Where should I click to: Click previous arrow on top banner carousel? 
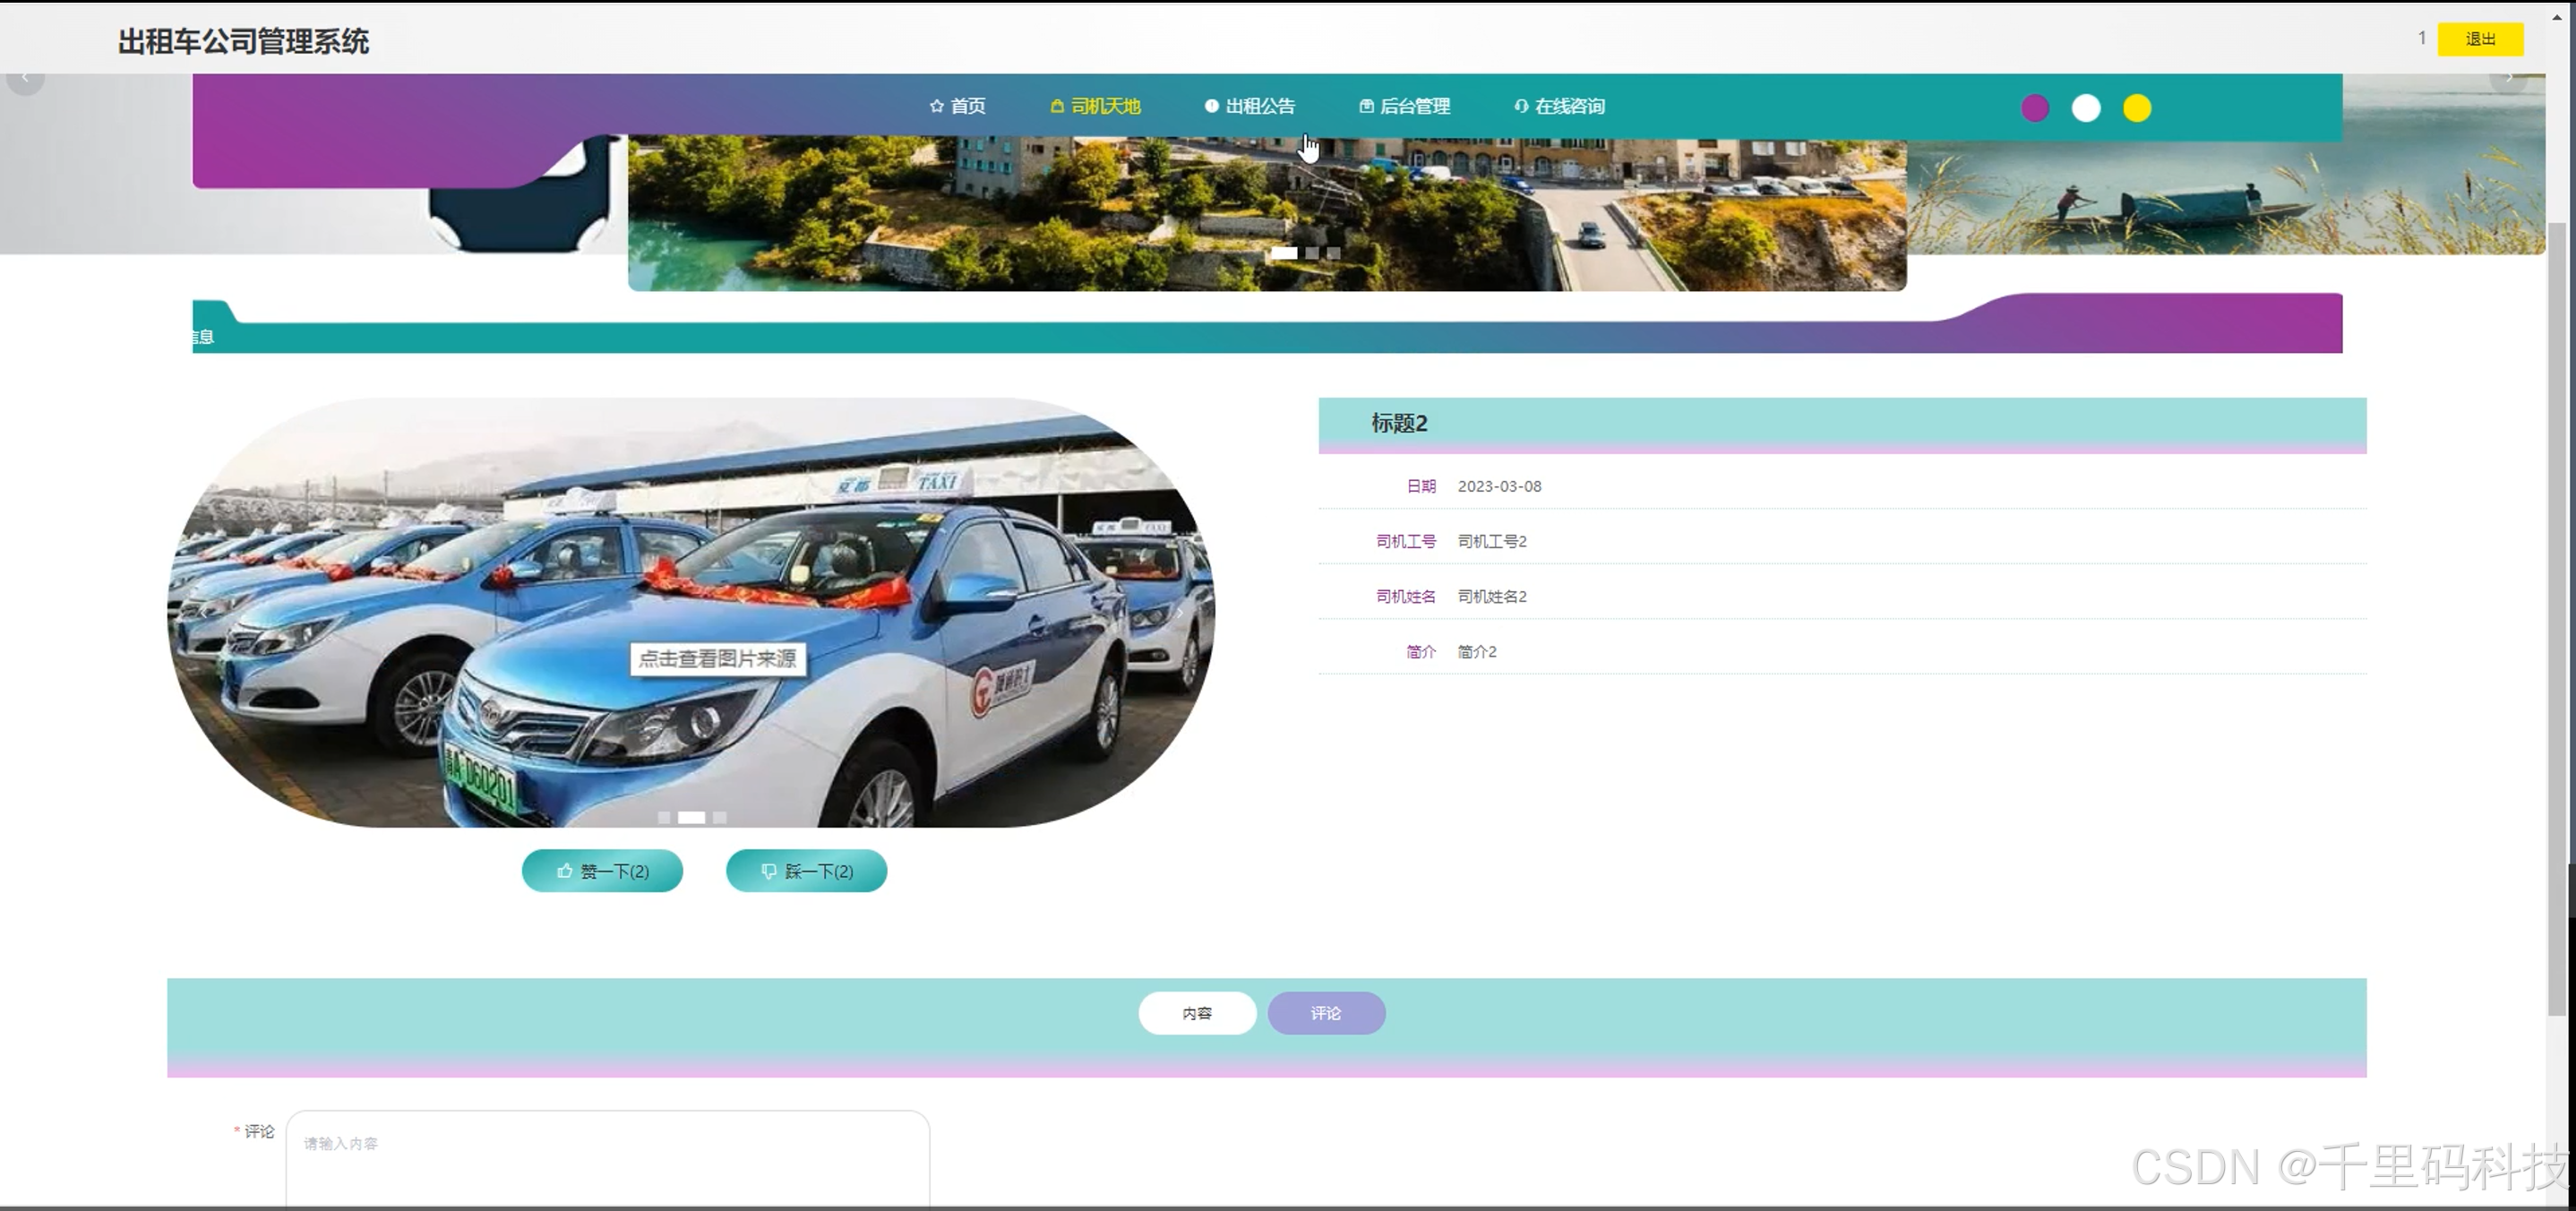[x=25, y=79]
